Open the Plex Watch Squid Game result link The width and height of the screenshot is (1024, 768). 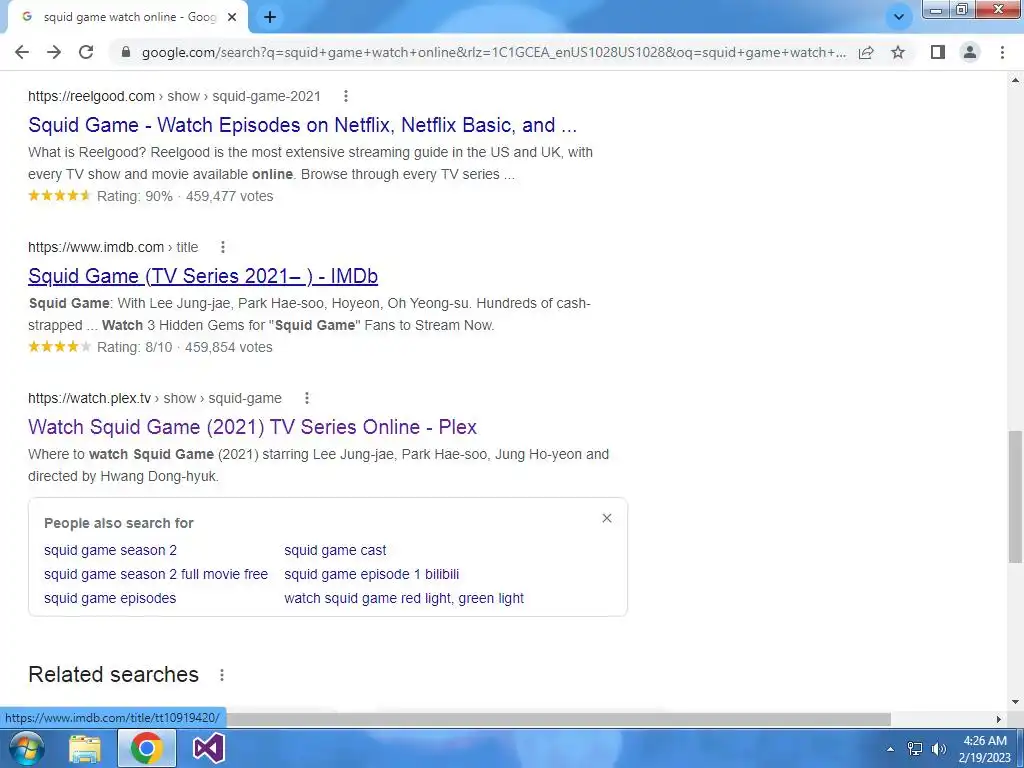[x=252, y=426]
